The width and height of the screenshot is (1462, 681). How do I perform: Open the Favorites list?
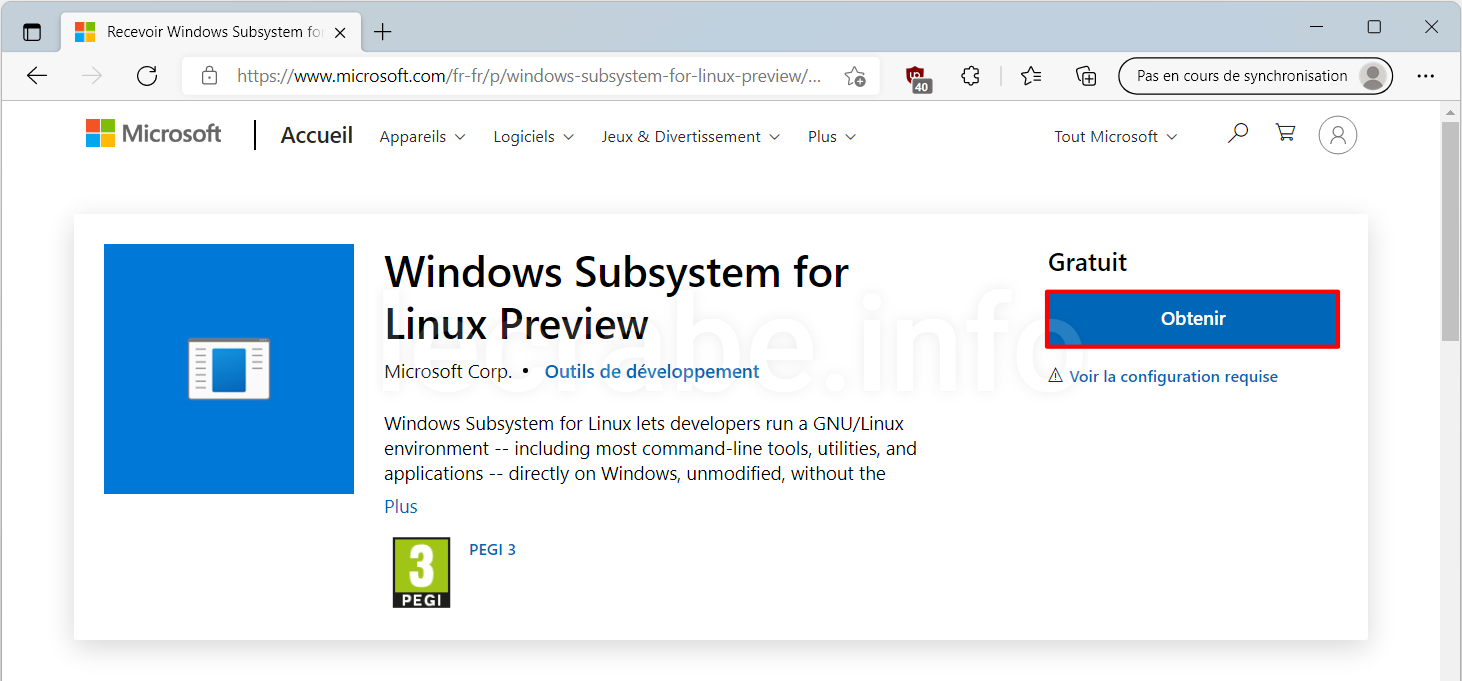(1031, 76)
